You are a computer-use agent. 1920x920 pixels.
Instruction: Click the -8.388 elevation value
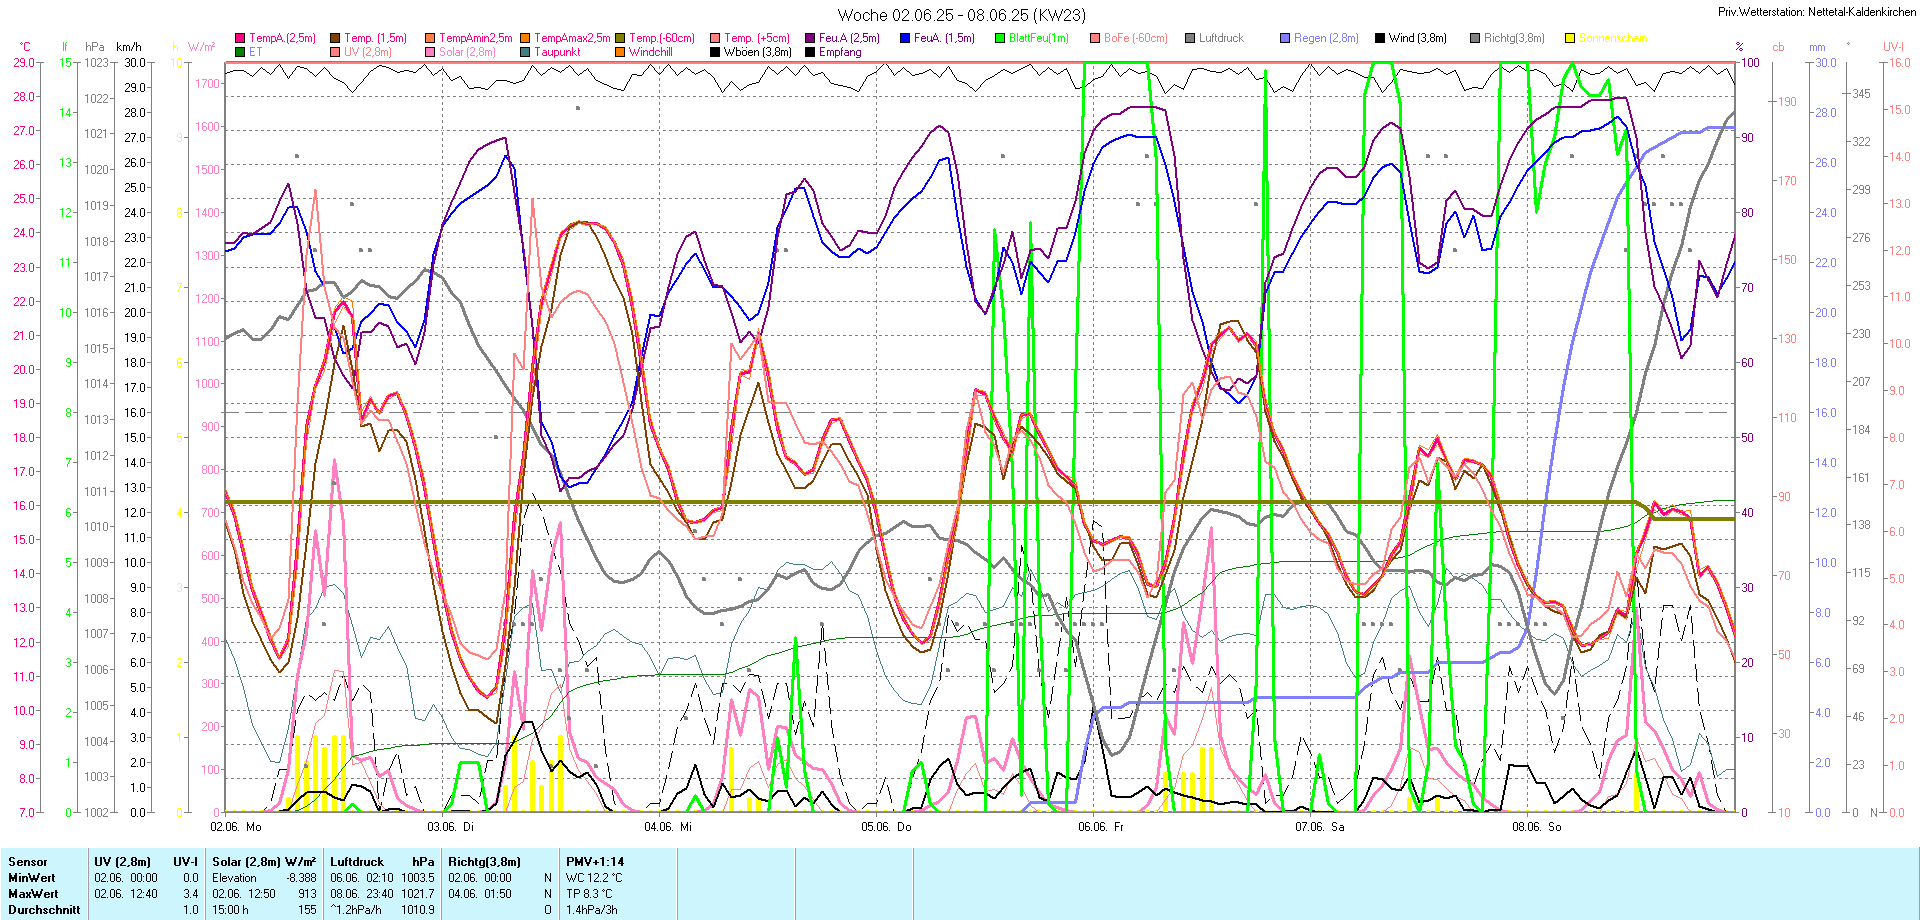pos(301,878)
